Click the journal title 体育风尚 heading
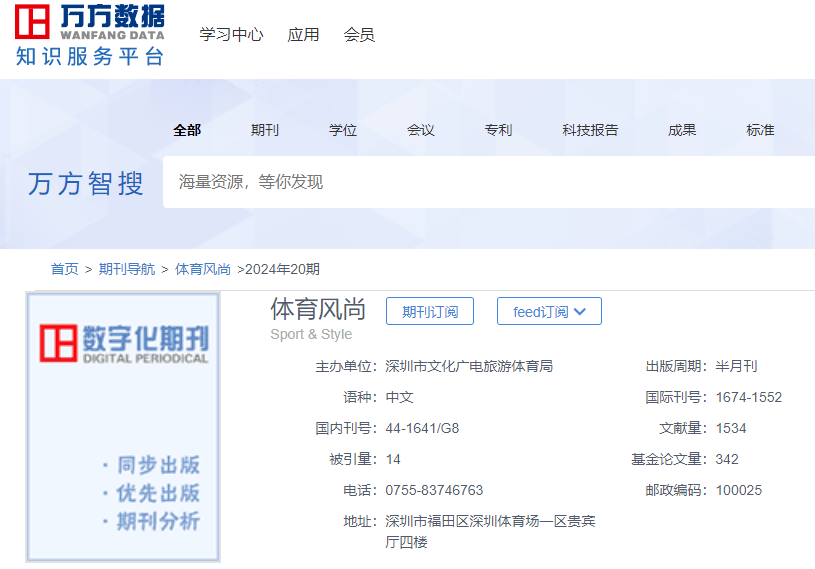Image resolution: width=815 pixels, height=569 pixels. coord(318,309)
